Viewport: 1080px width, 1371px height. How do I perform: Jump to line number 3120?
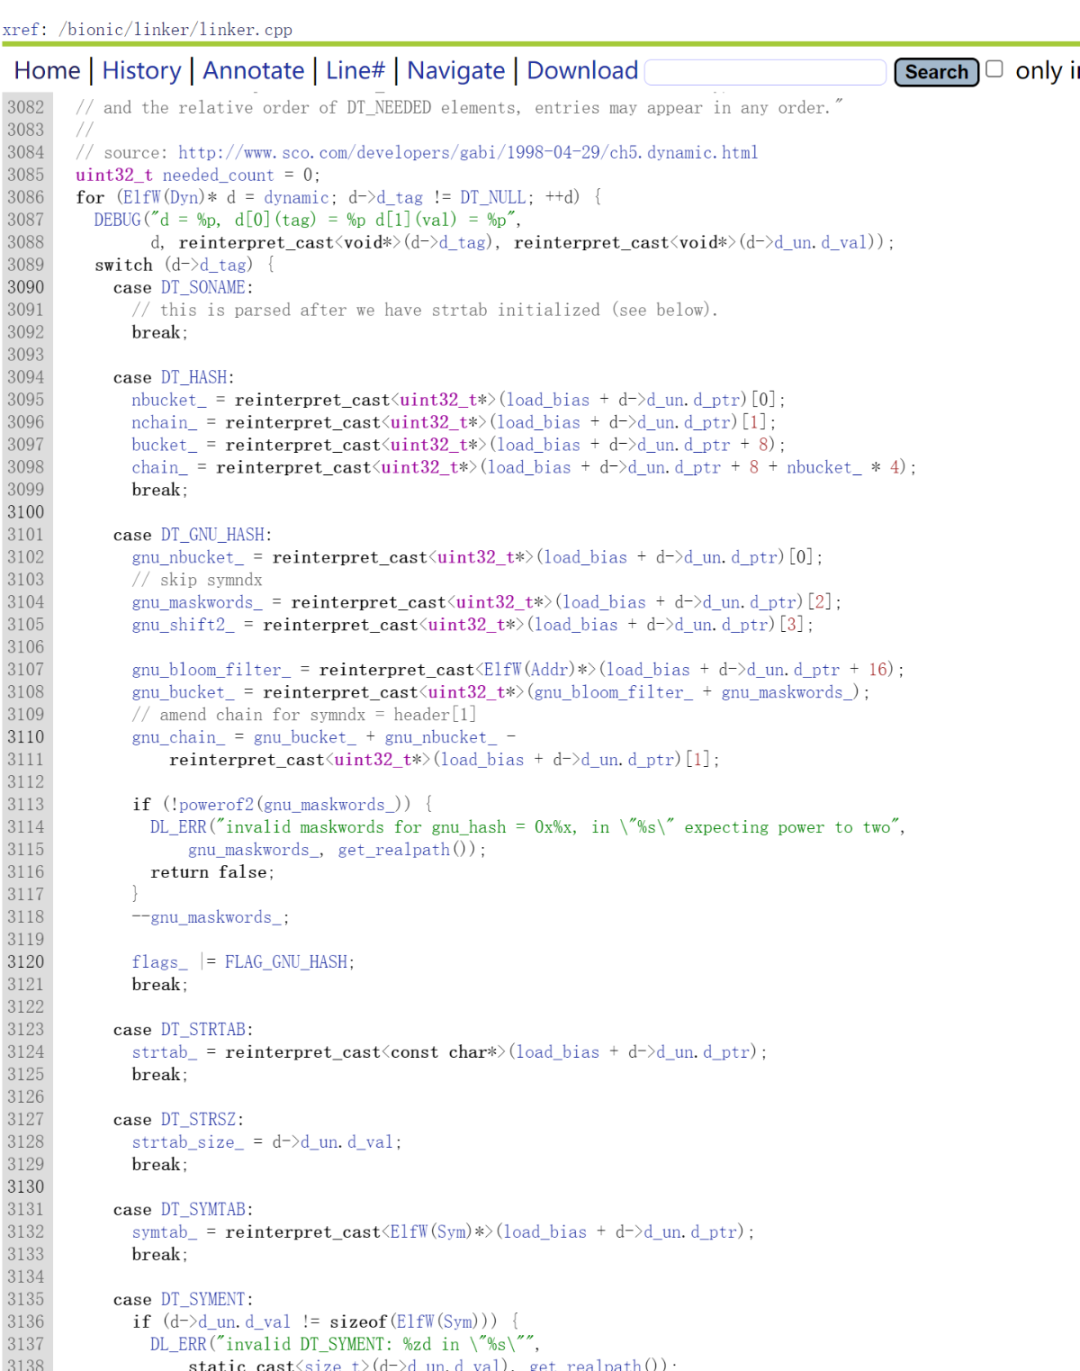coord(25,963)
